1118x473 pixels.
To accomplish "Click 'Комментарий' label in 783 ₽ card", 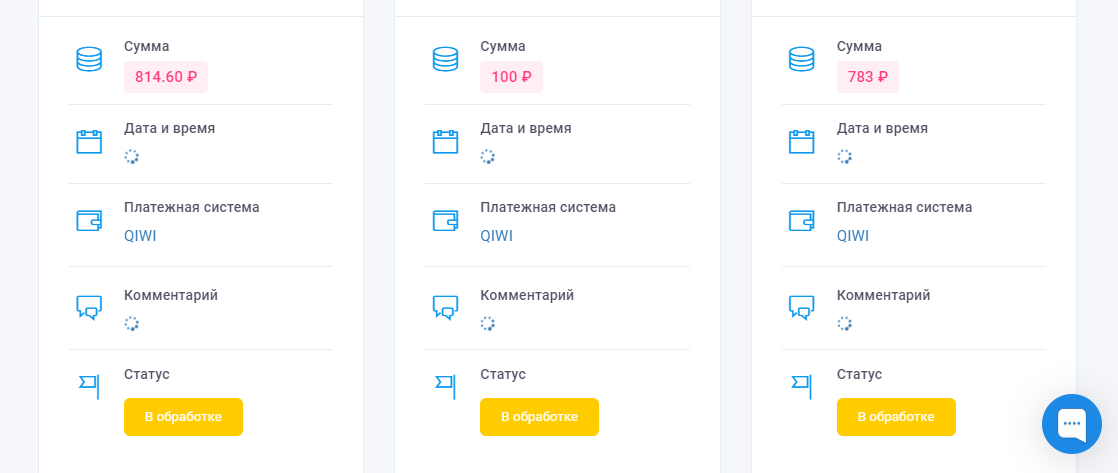I will coord(884,295).
